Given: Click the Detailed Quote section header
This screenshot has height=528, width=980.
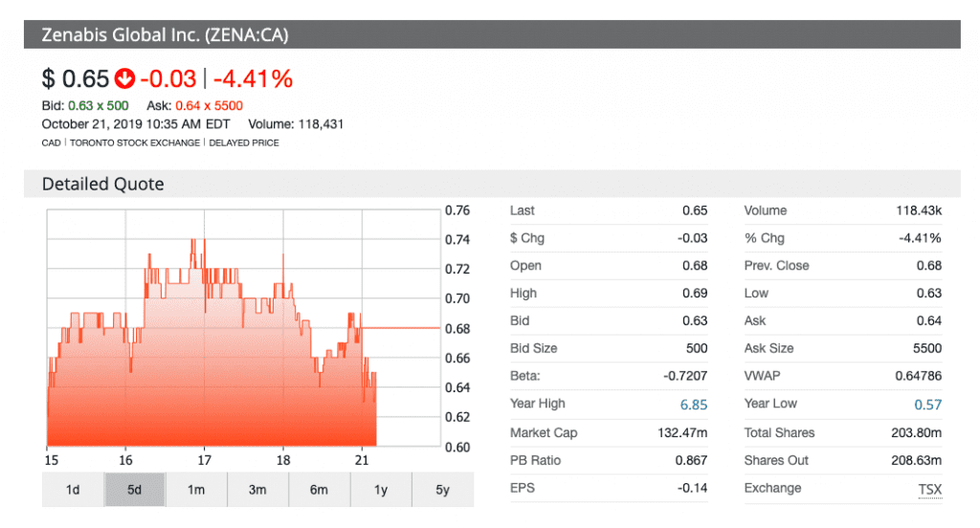Looking at the screenshot, I should pyautogui.click(x=103, y=184).
